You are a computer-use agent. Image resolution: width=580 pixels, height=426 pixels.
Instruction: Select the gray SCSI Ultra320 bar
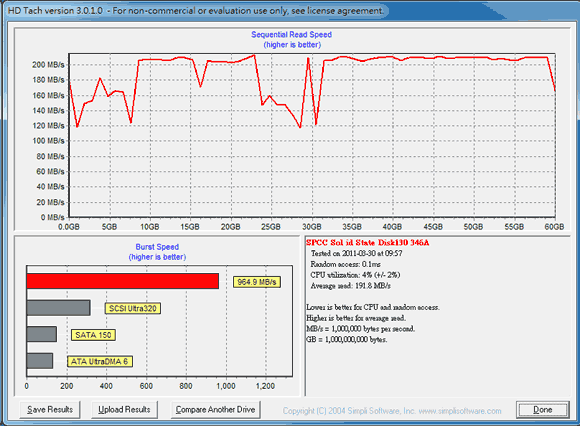[x=58, y=308]
